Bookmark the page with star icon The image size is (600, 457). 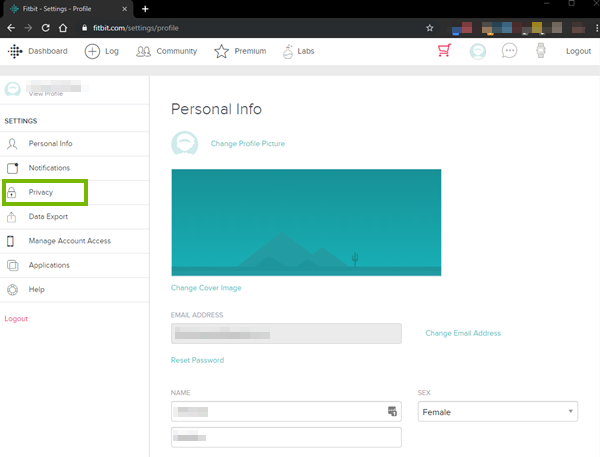[430, 28]
